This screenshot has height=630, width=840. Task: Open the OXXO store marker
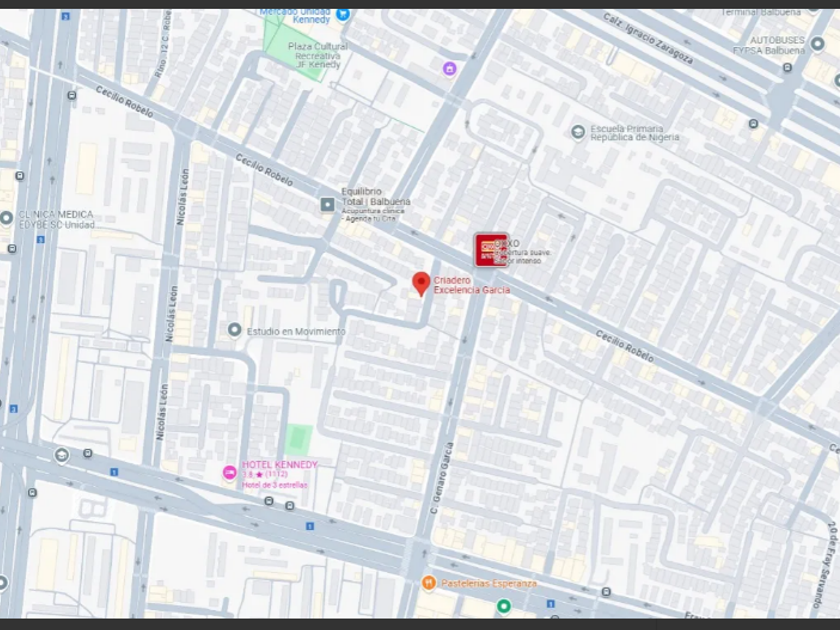[491, 250]
